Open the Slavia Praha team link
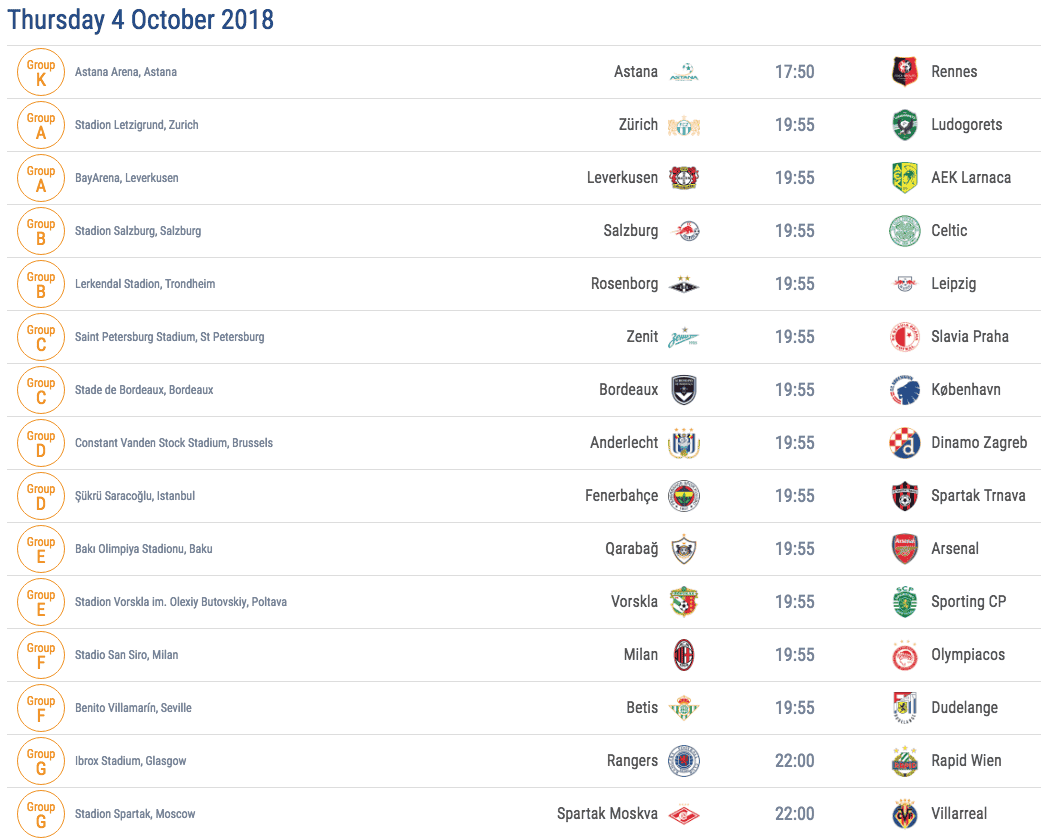This screenshot has height=838, width=1041. [x=969, y=337]
